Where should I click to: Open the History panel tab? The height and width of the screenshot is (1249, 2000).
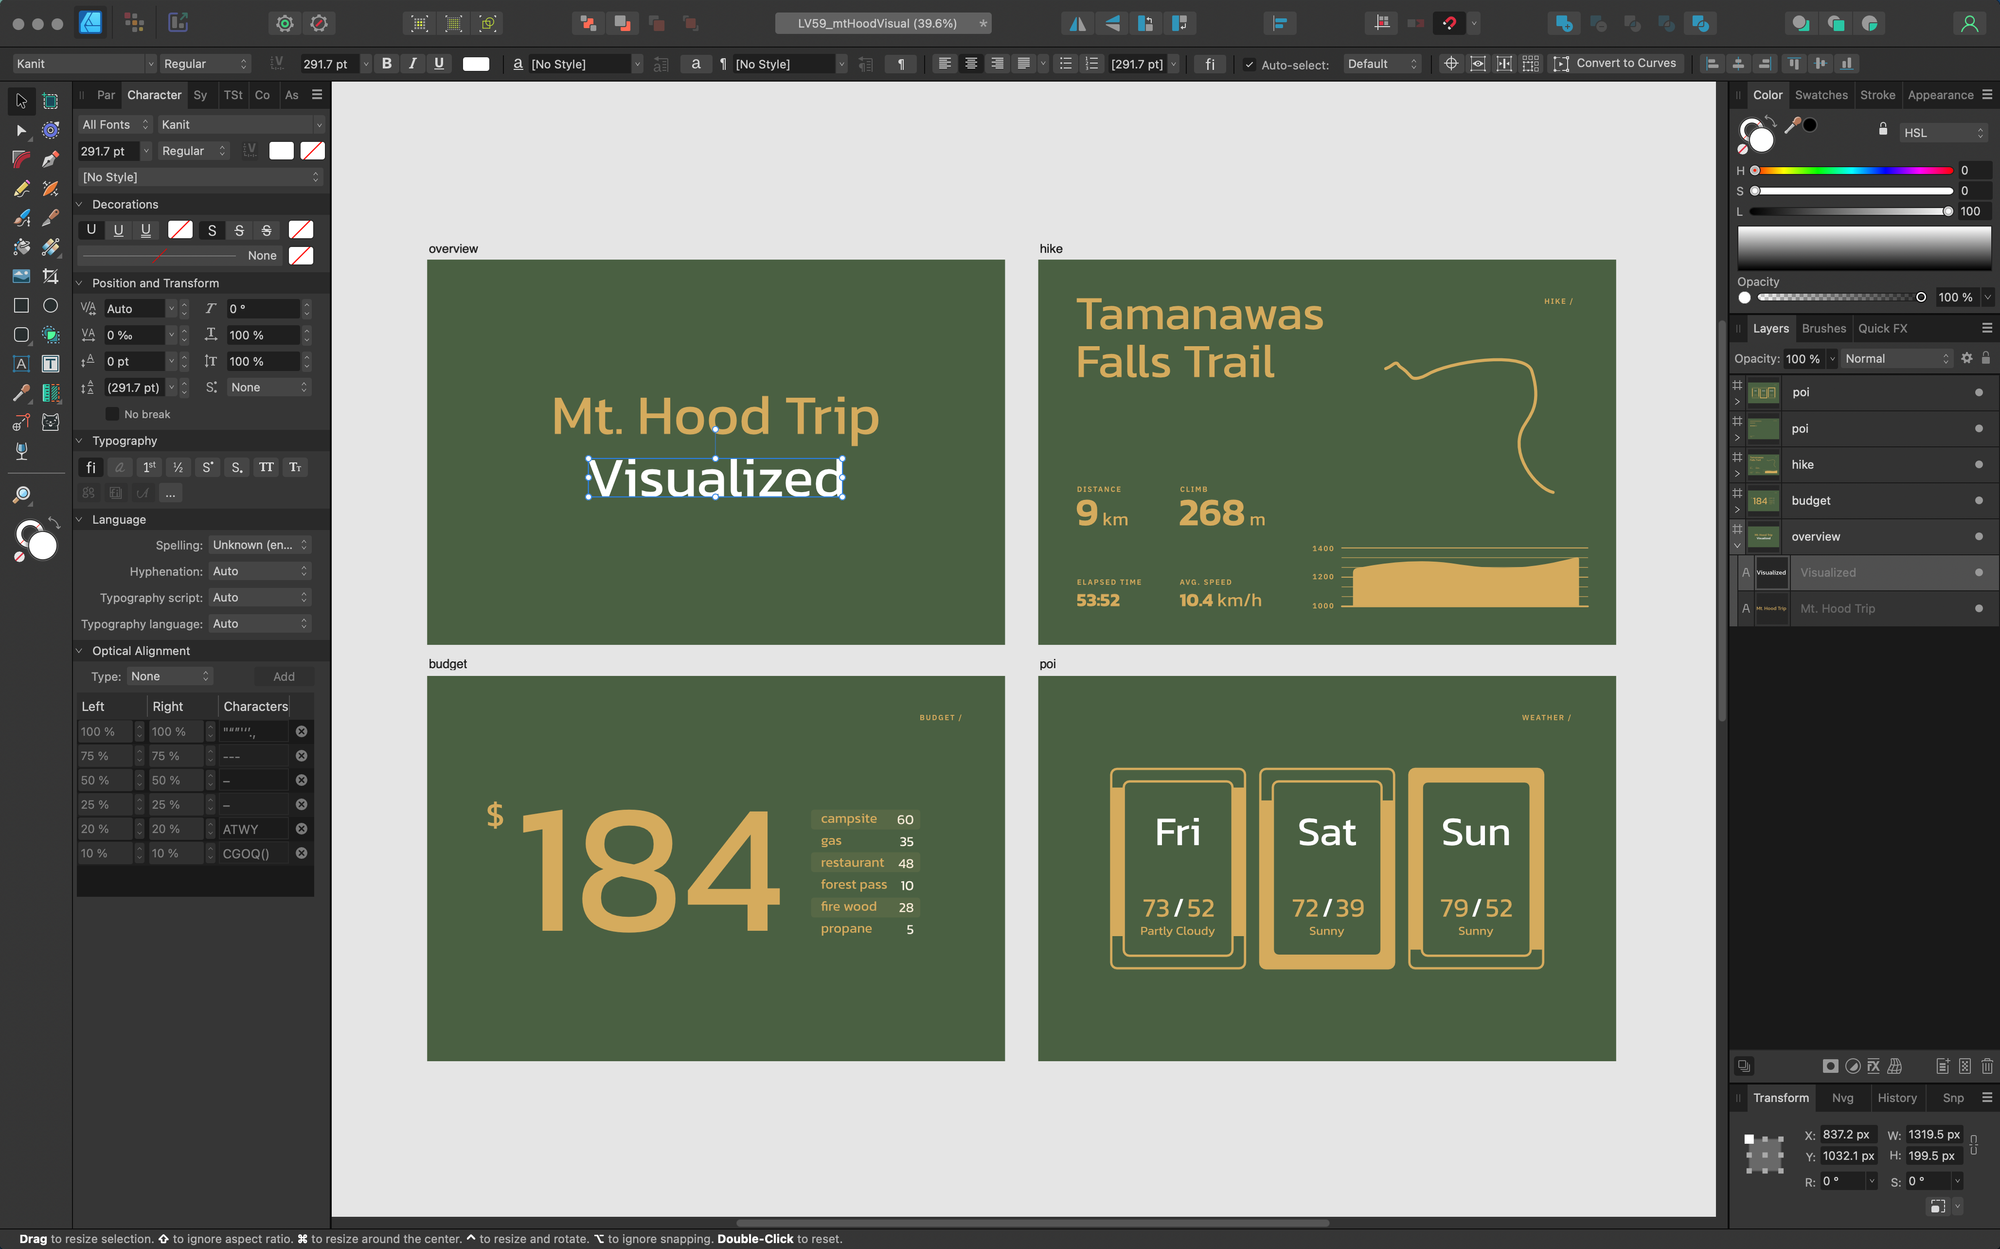click(1896, 1098)
